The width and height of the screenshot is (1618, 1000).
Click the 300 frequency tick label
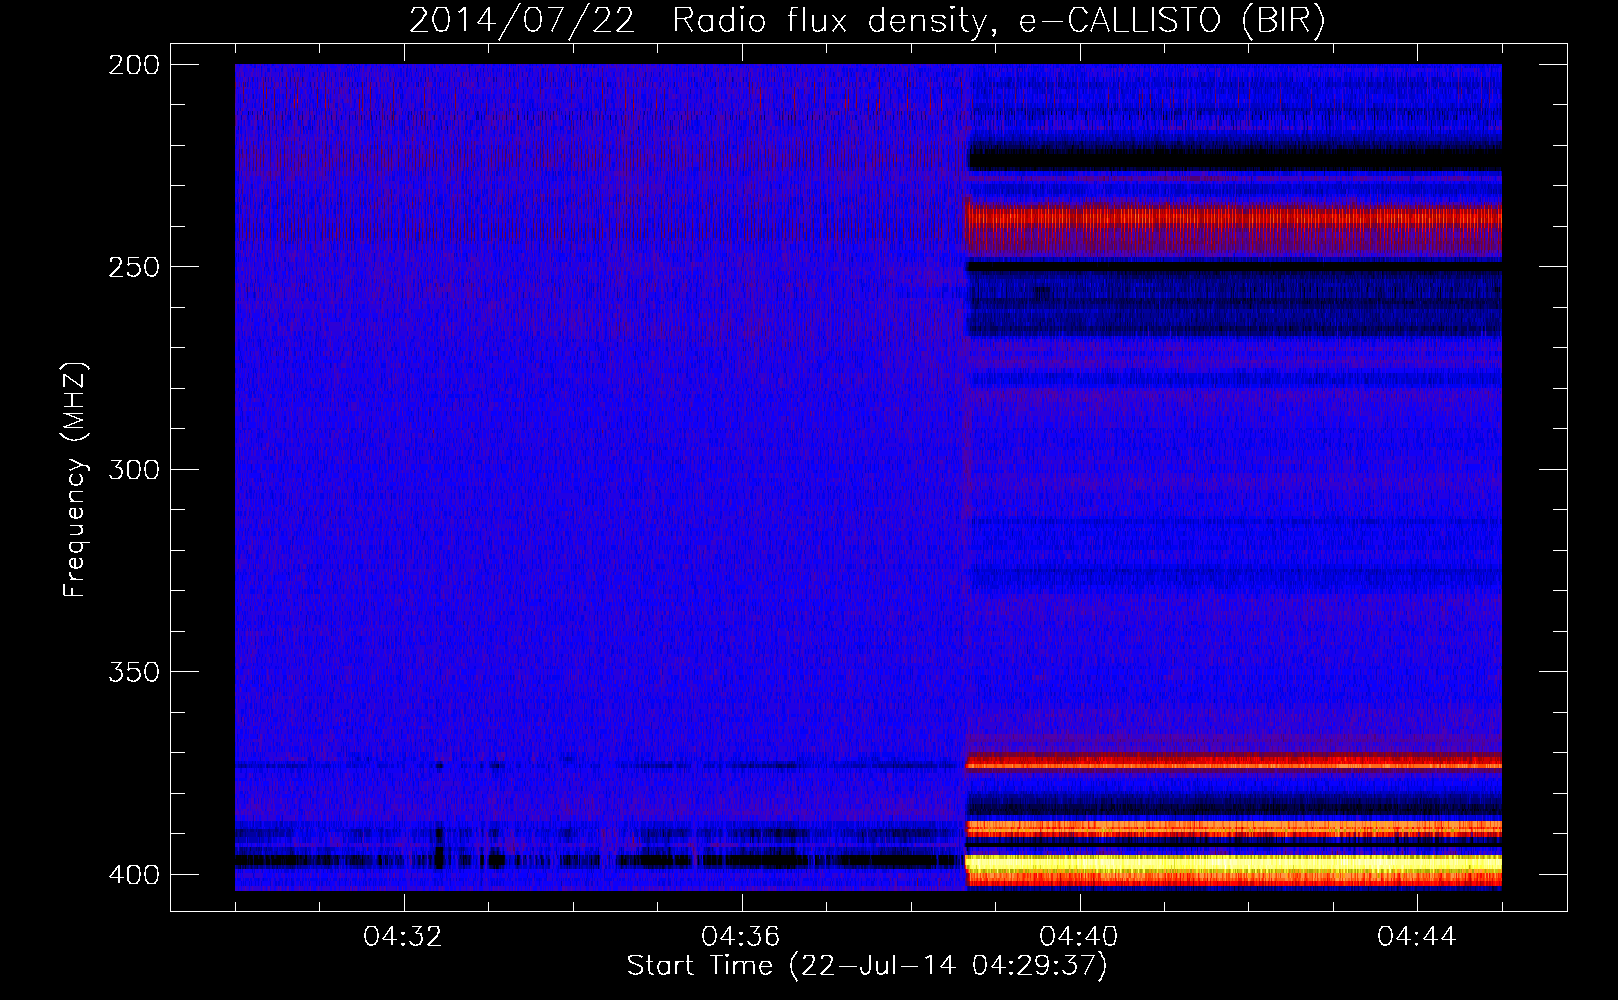pos(133,470)
